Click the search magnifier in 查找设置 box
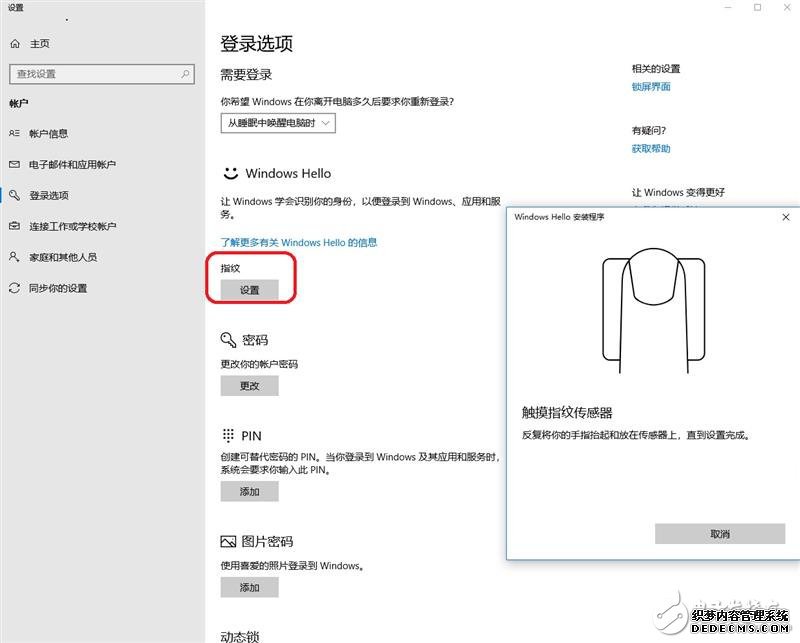Screen dimensions: 800x643 [x=185, y=74]
